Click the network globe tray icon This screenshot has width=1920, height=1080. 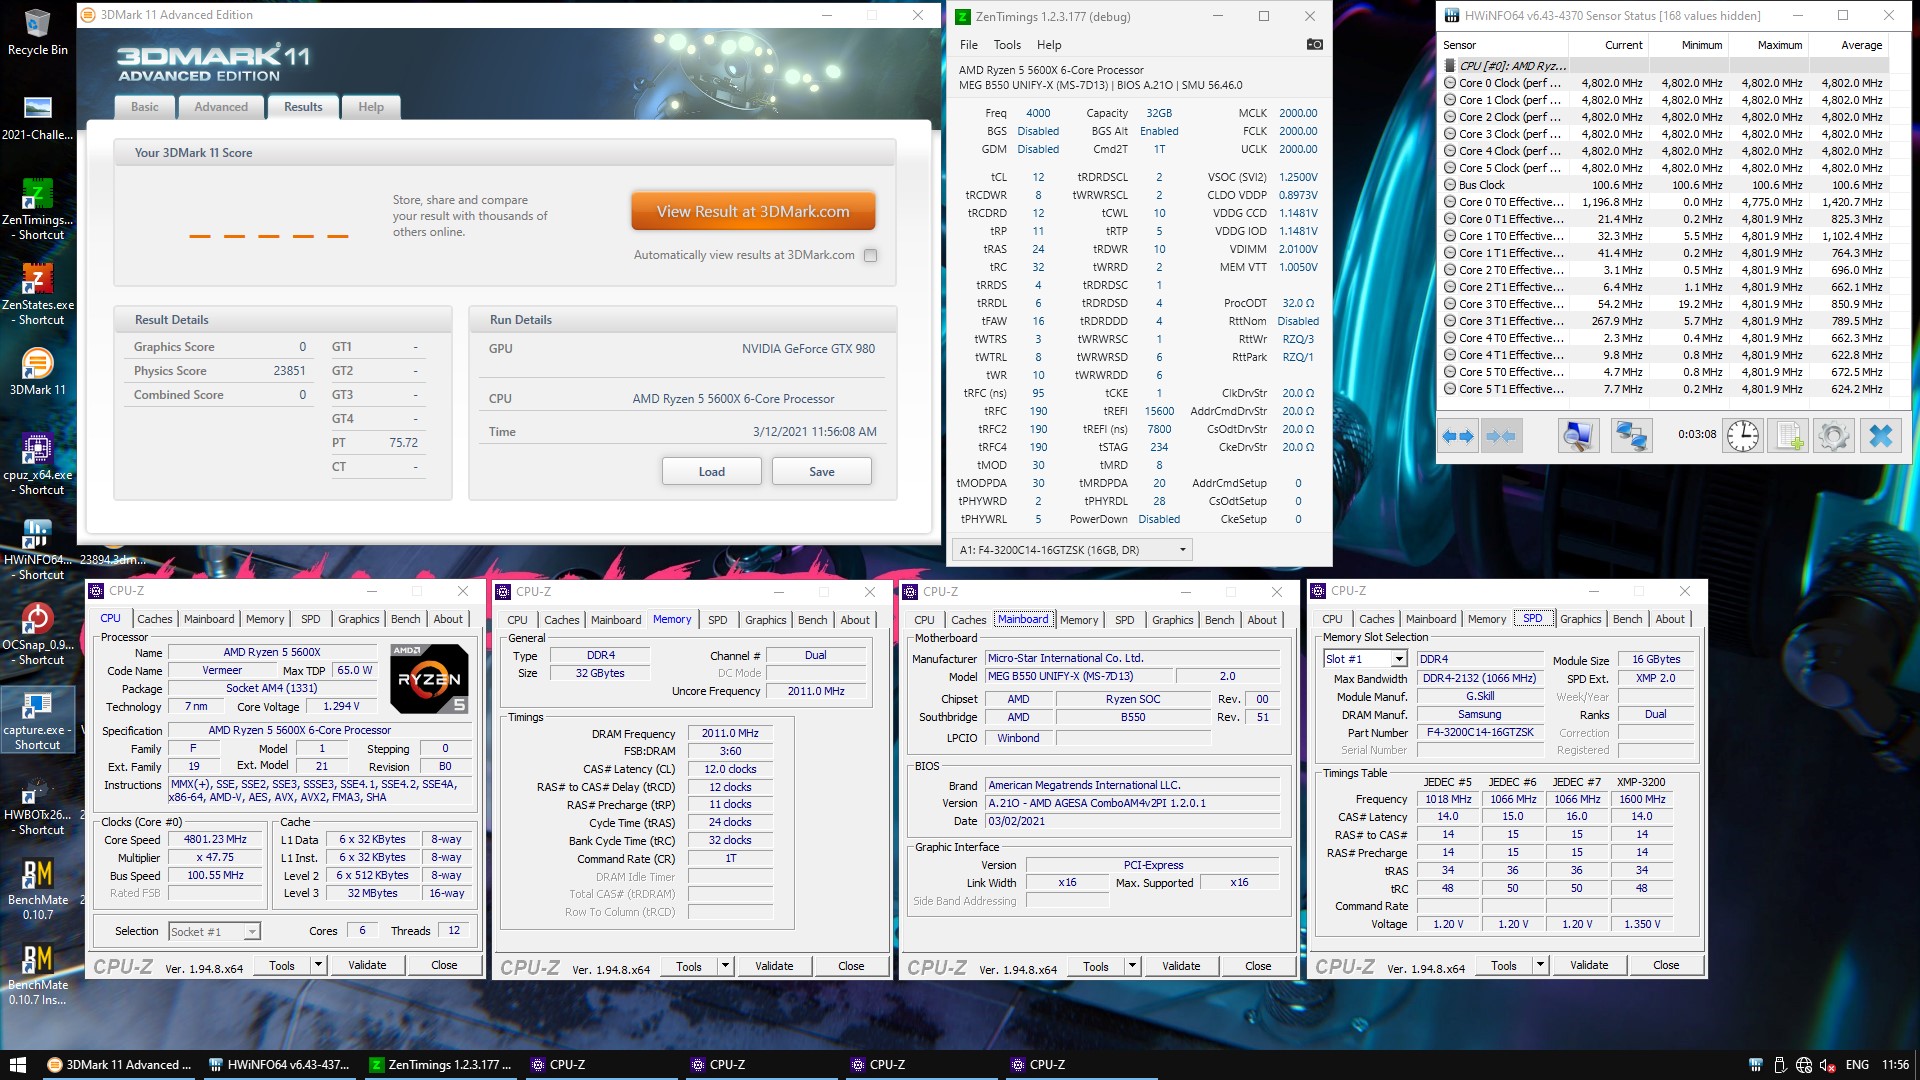(1804, 1065)
